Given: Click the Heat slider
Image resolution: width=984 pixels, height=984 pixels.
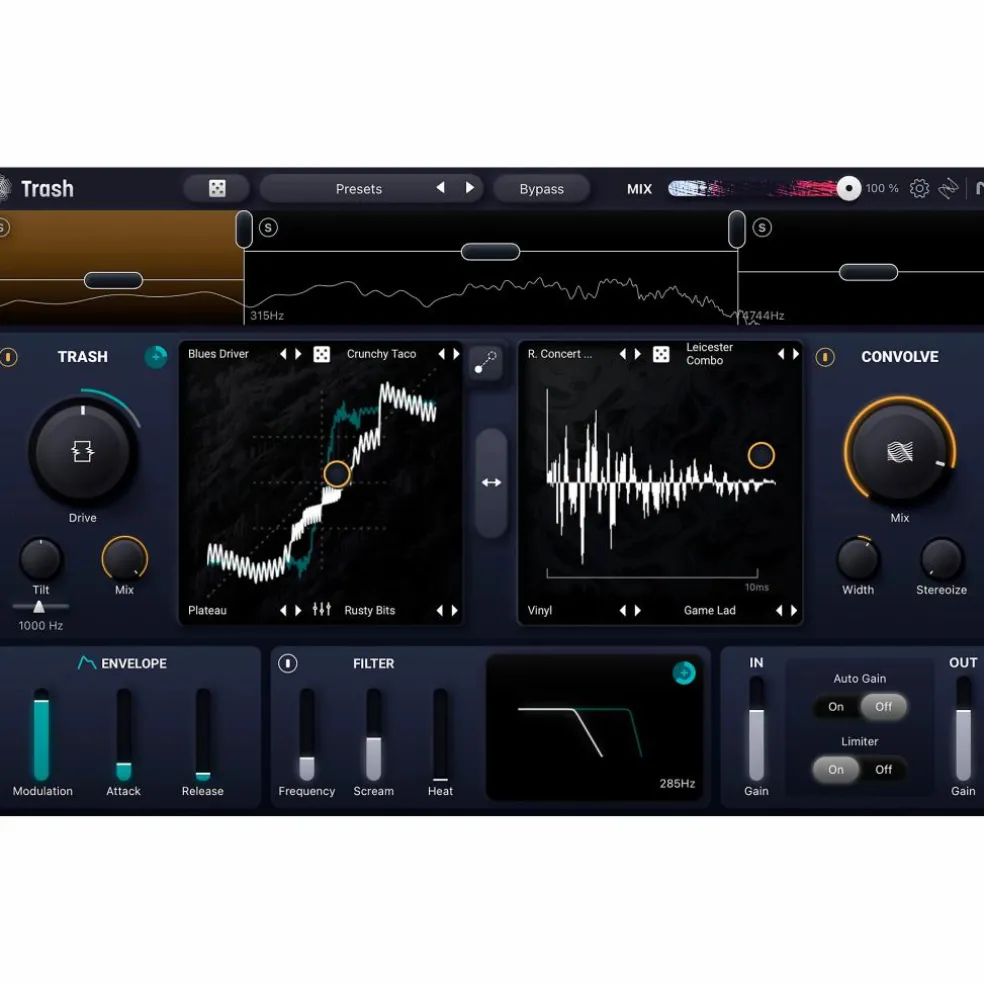Looking at the screenshot, I should (x=441, y=735).
